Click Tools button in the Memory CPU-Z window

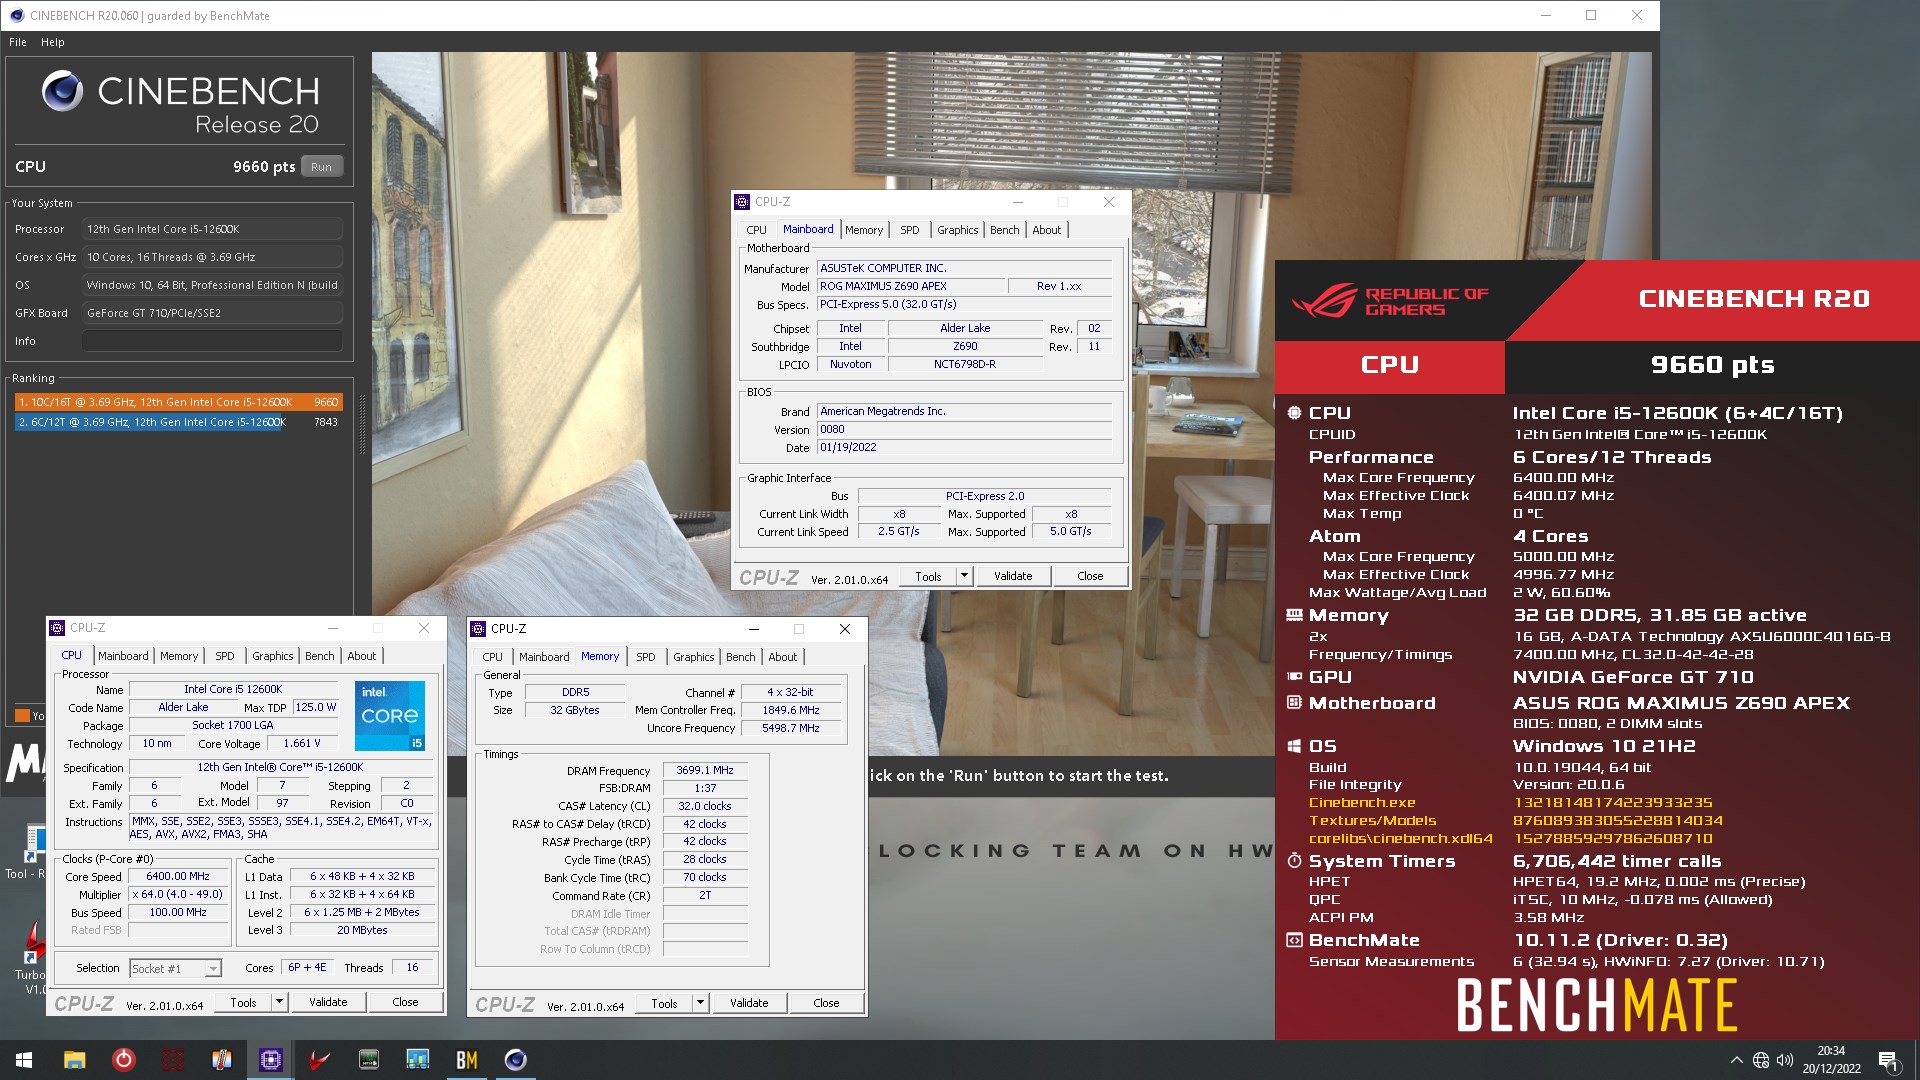pyautogui.click(x=664, y=1003)
